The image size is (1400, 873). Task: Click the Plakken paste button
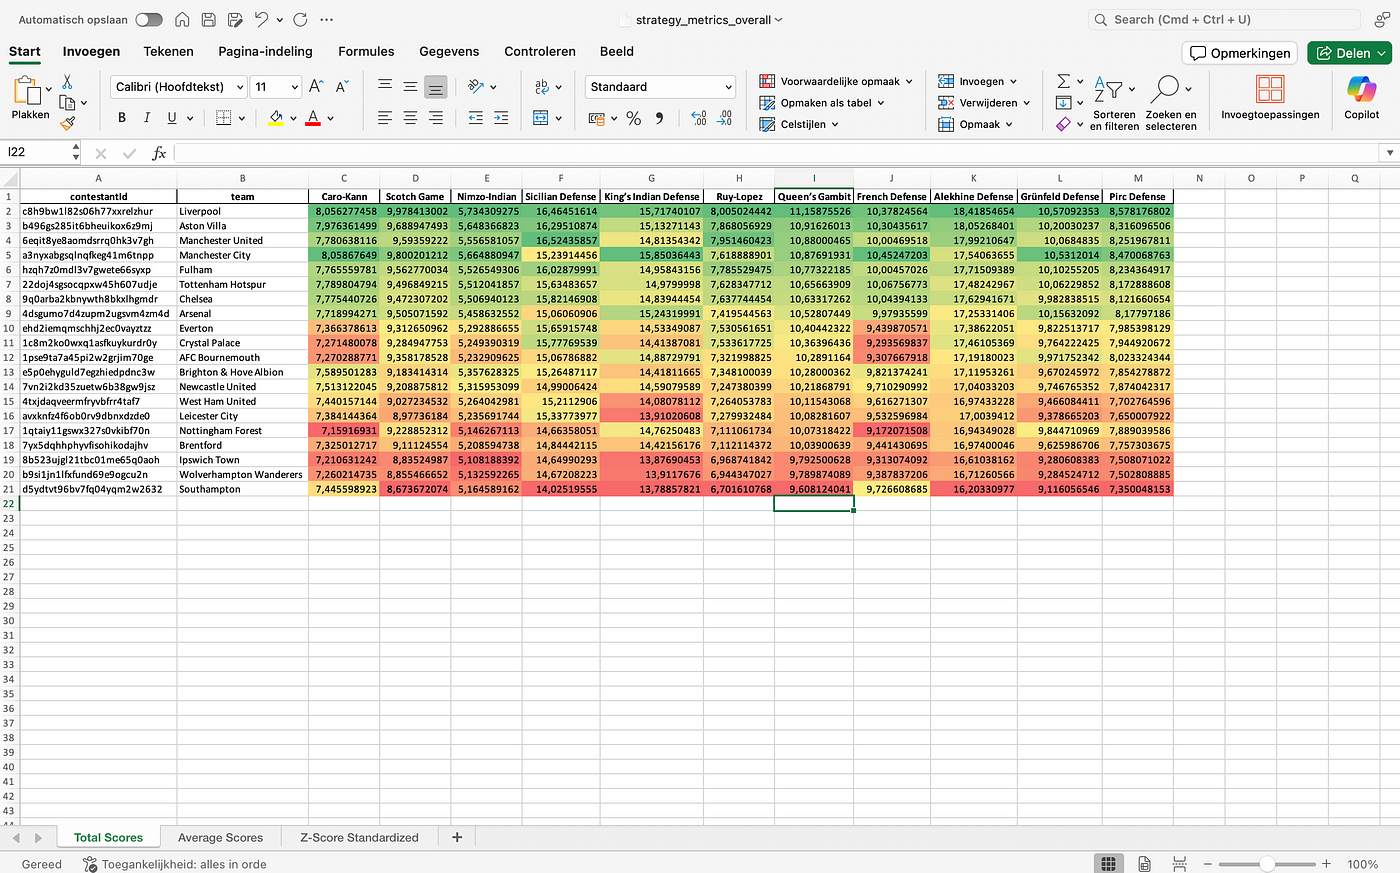30,99
